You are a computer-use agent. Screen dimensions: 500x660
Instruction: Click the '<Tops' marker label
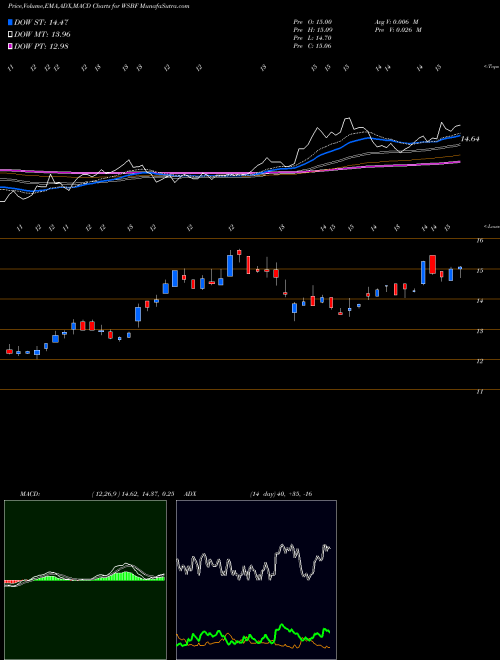coord(491,67)
